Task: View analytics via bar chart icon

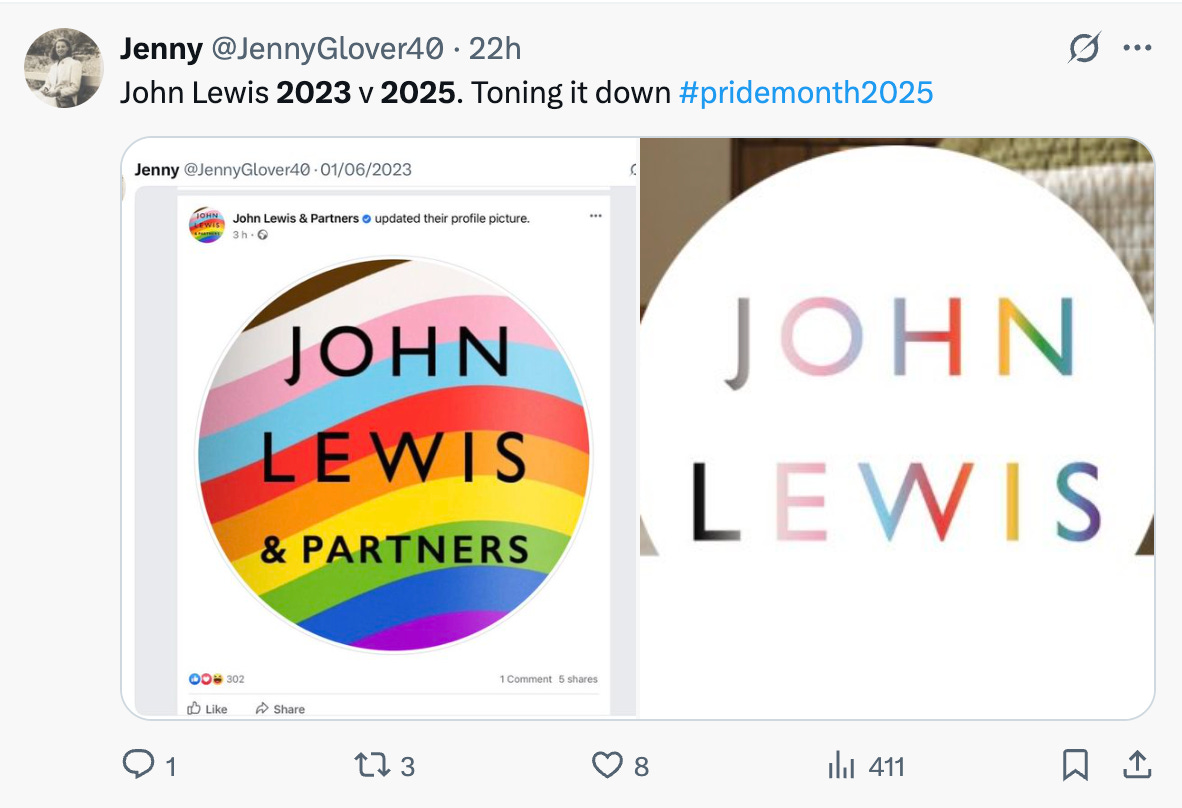Action: pos(841,765)
